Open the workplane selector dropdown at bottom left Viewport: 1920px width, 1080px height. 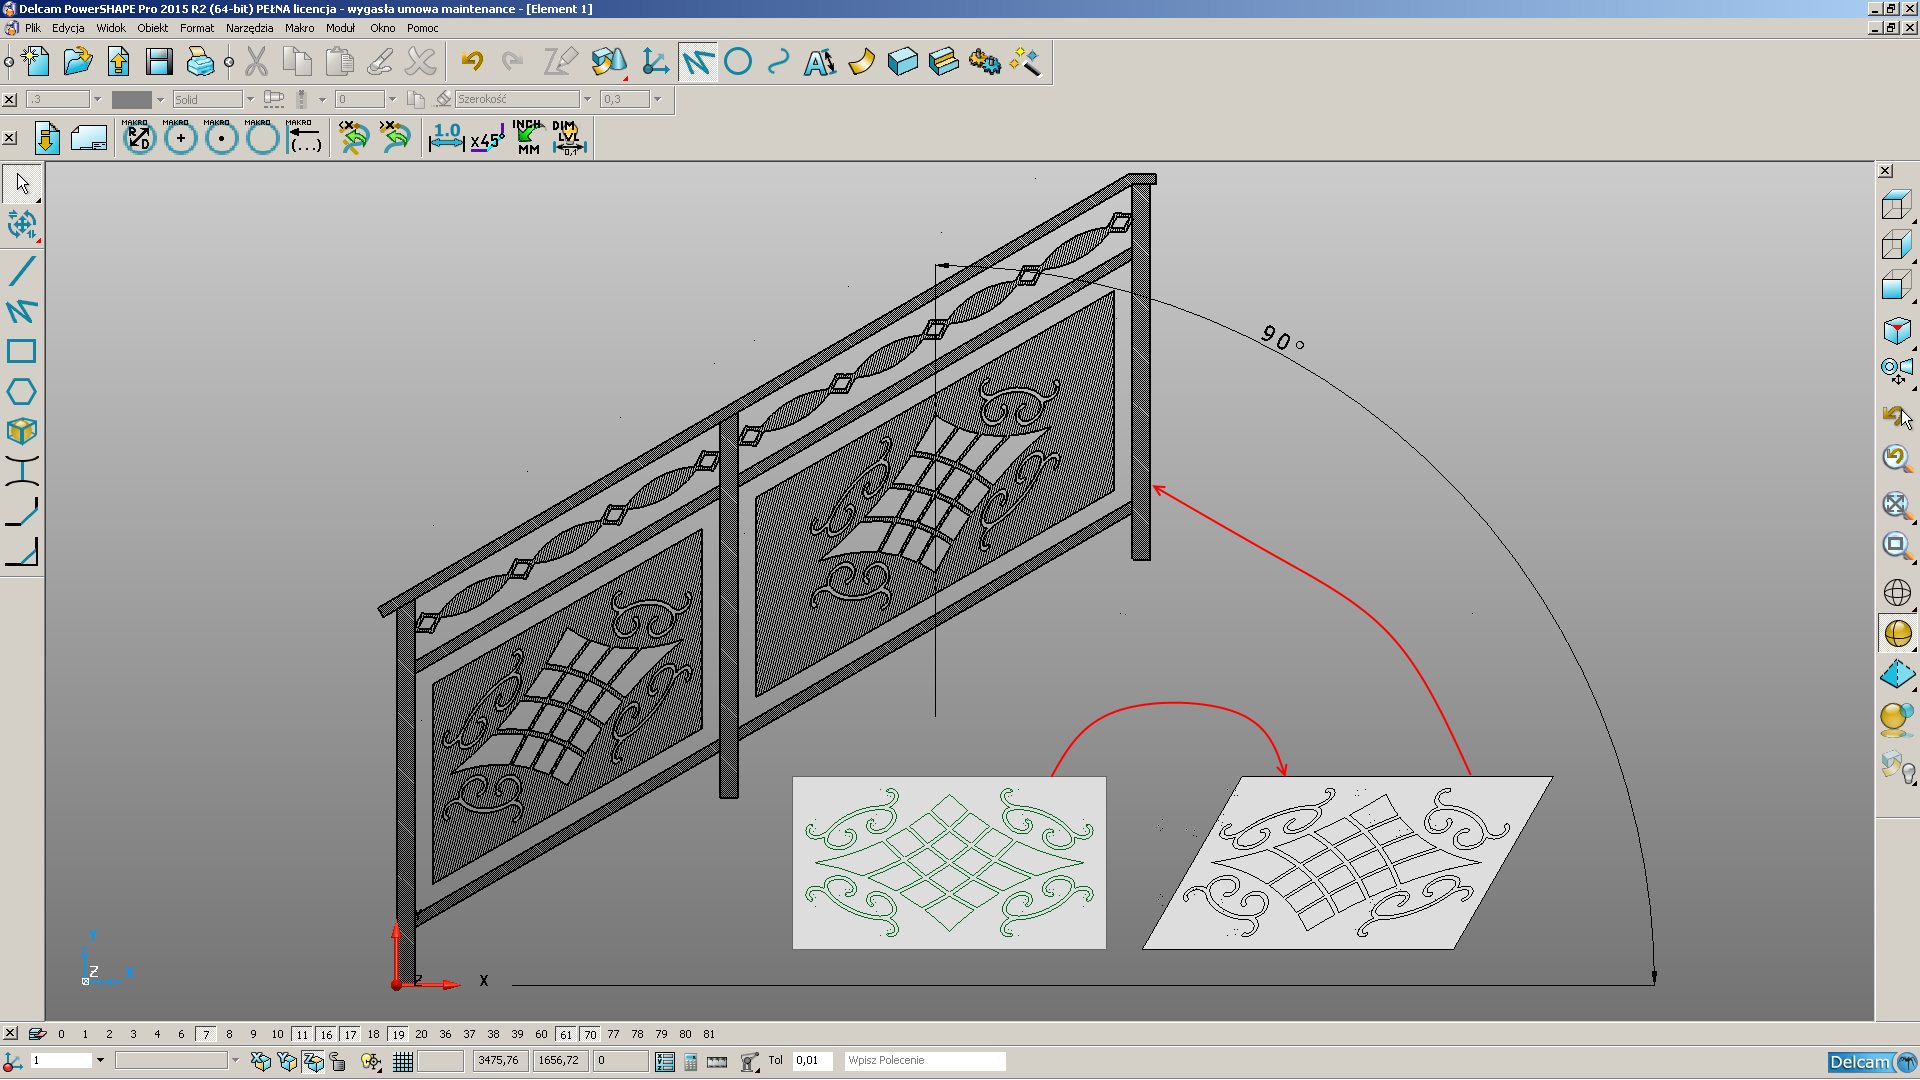tap(101, 1061)
